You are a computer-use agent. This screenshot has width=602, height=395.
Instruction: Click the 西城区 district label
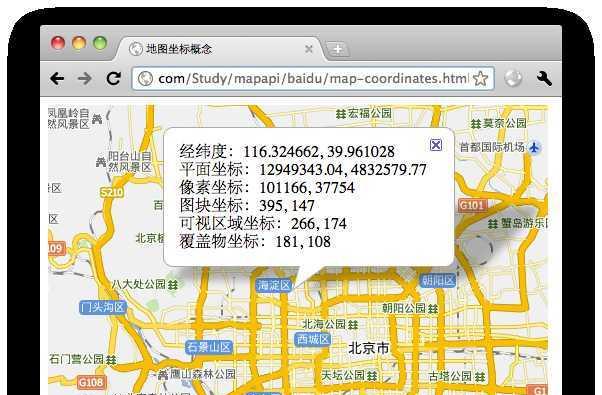click(313, 339)
